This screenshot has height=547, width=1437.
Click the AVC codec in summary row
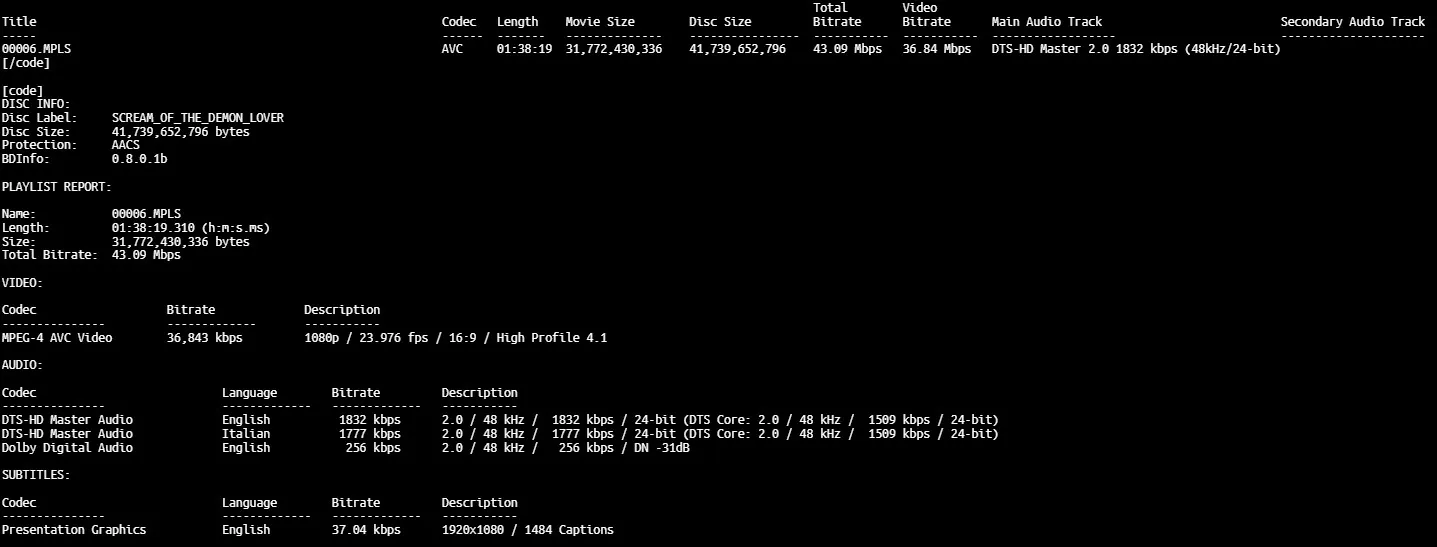coord(452,49)
